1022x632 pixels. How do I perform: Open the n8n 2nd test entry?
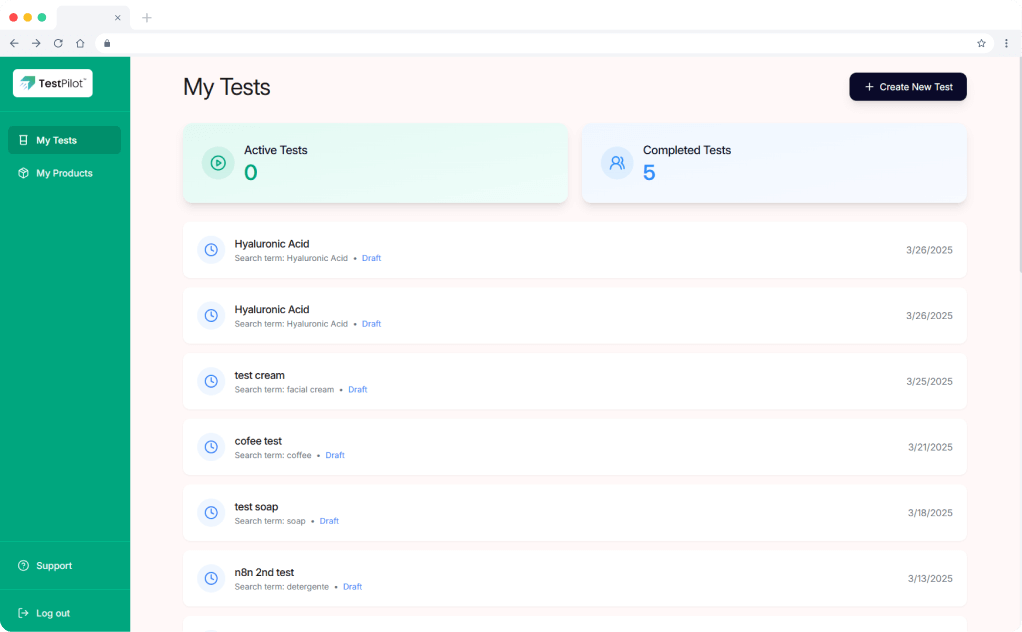click(x=575, y=579)
